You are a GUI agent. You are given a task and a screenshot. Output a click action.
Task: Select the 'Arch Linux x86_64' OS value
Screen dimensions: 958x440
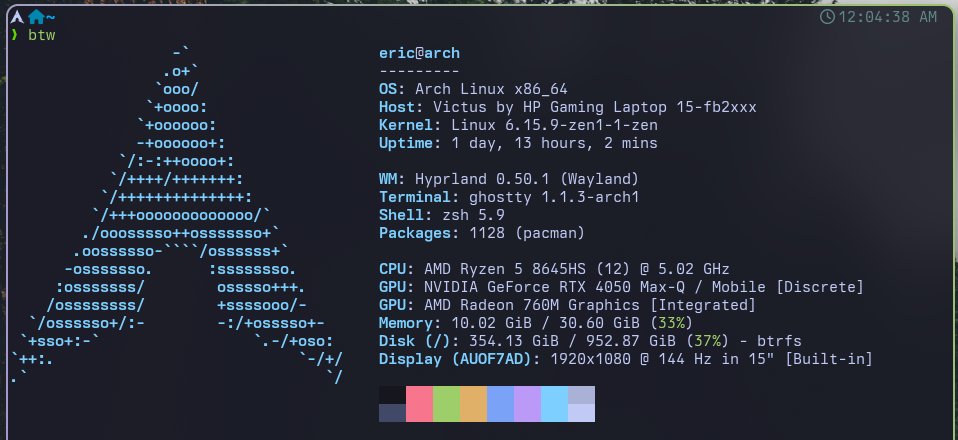click(x=491, y=89)
